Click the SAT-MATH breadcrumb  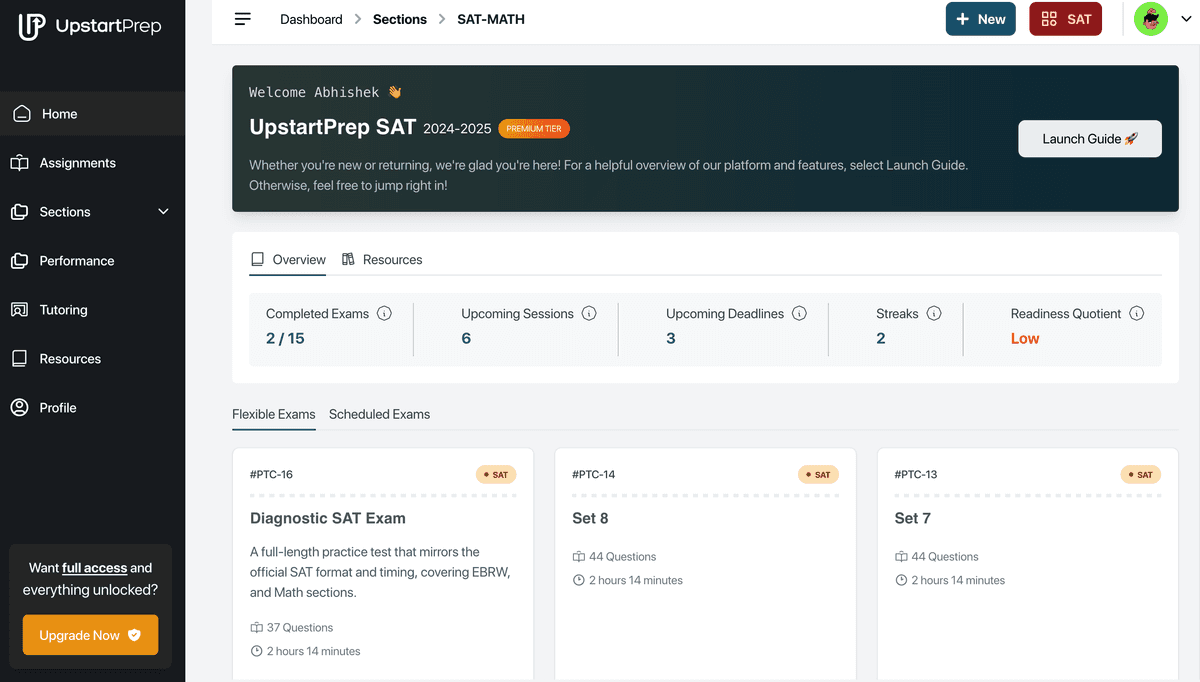491,19
